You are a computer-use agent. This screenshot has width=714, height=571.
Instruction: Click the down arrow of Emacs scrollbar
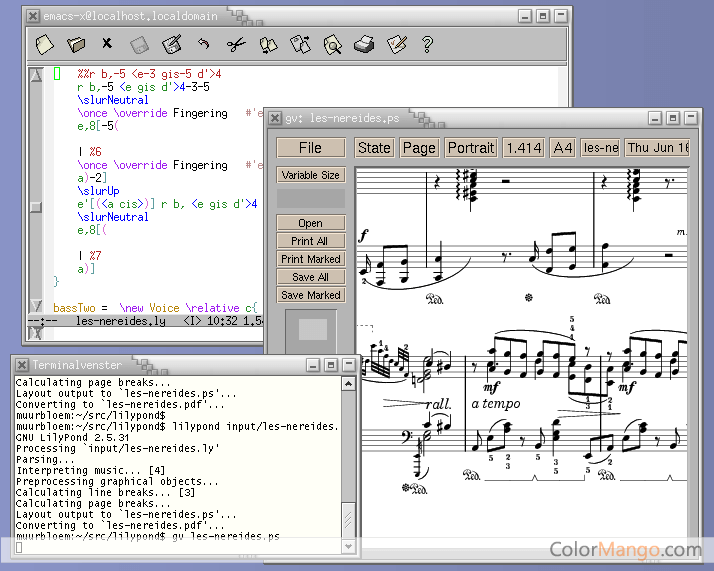[36, 306]
